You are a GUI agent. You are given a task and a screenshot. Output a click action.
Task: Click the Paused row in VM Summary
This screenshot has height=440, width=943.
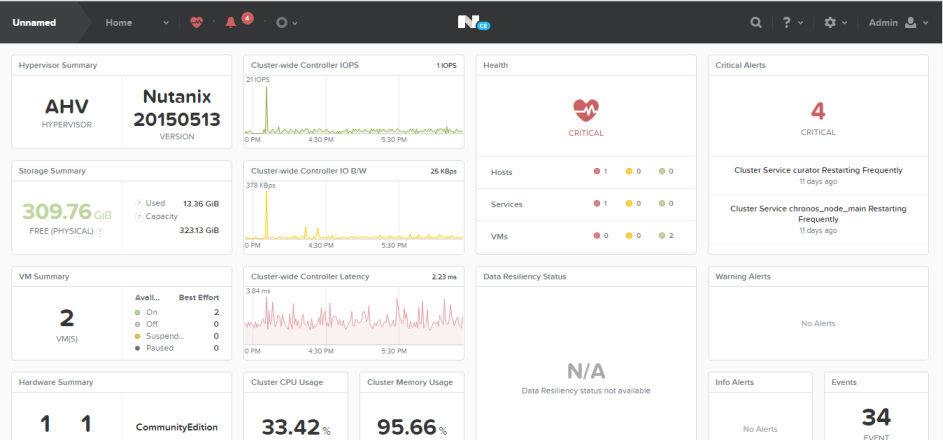[177, 348]
